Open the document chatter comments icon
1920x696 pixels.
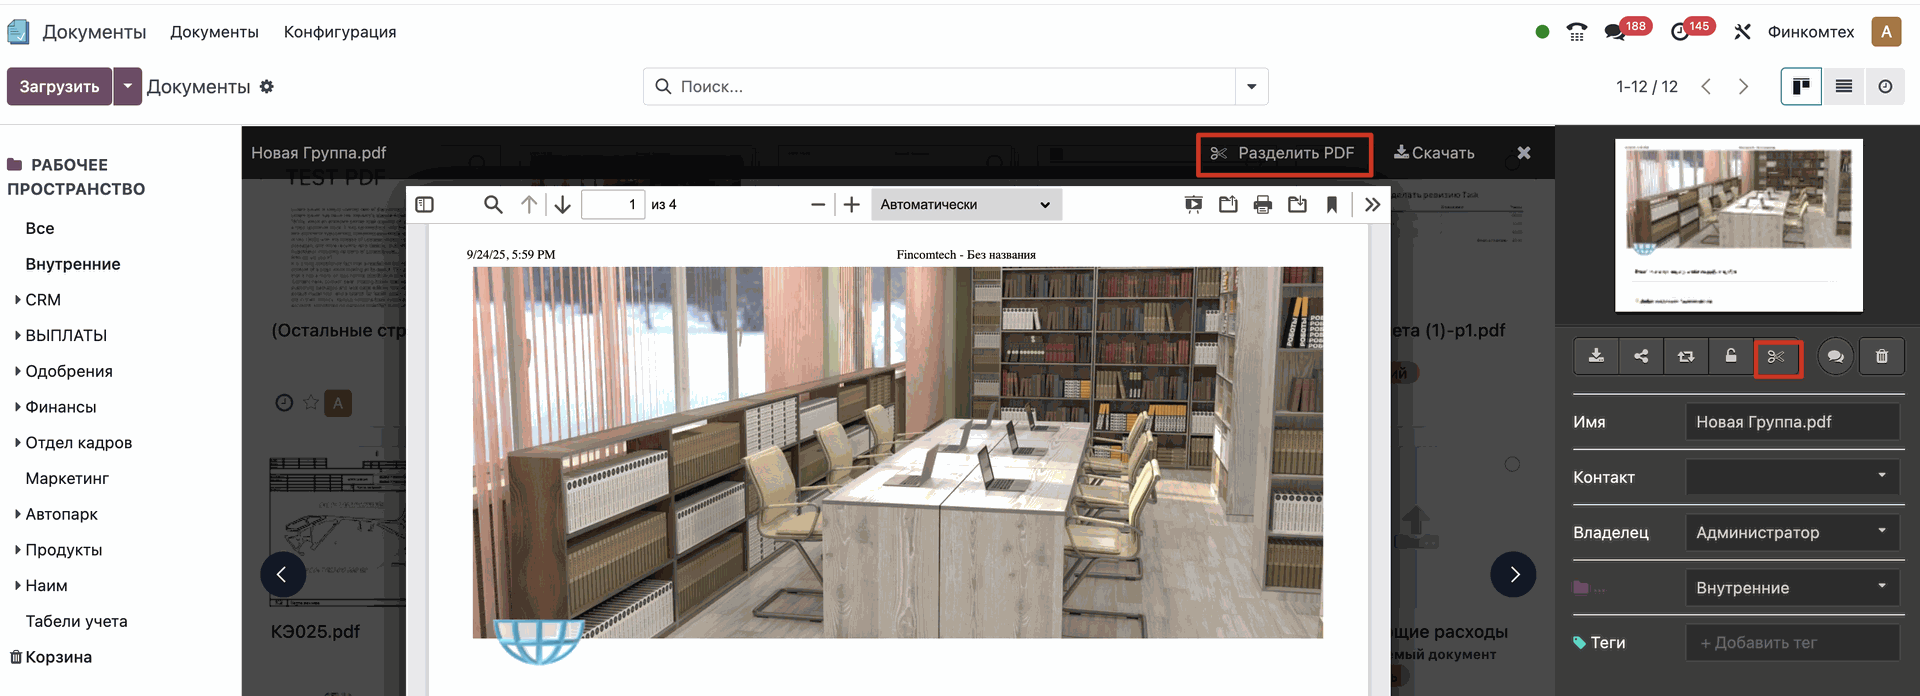coord(1835,356)
